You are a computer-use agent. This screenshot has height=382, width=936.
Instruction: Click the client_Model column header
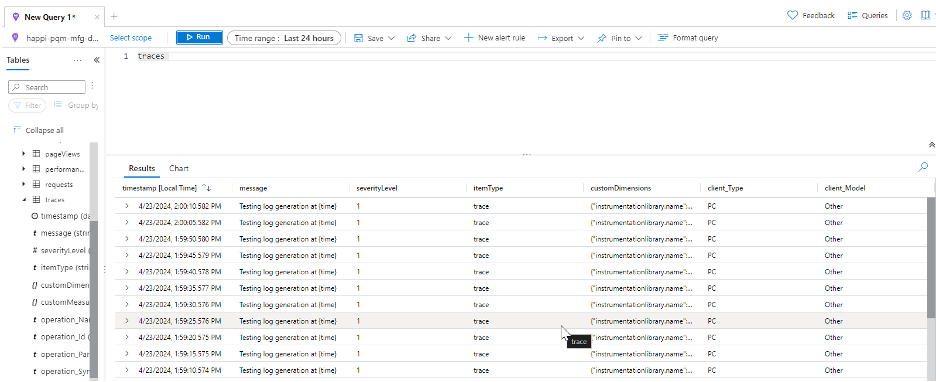pos(846,188)
